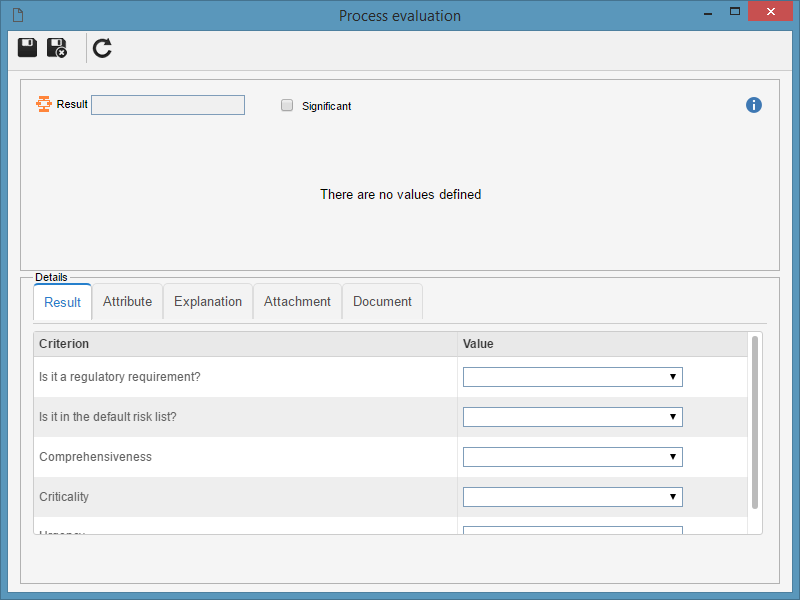Image resolution: width=800 pixels, height=600 pixels.
Task: Close the Process evaluation window
Action: coord(770,11)
